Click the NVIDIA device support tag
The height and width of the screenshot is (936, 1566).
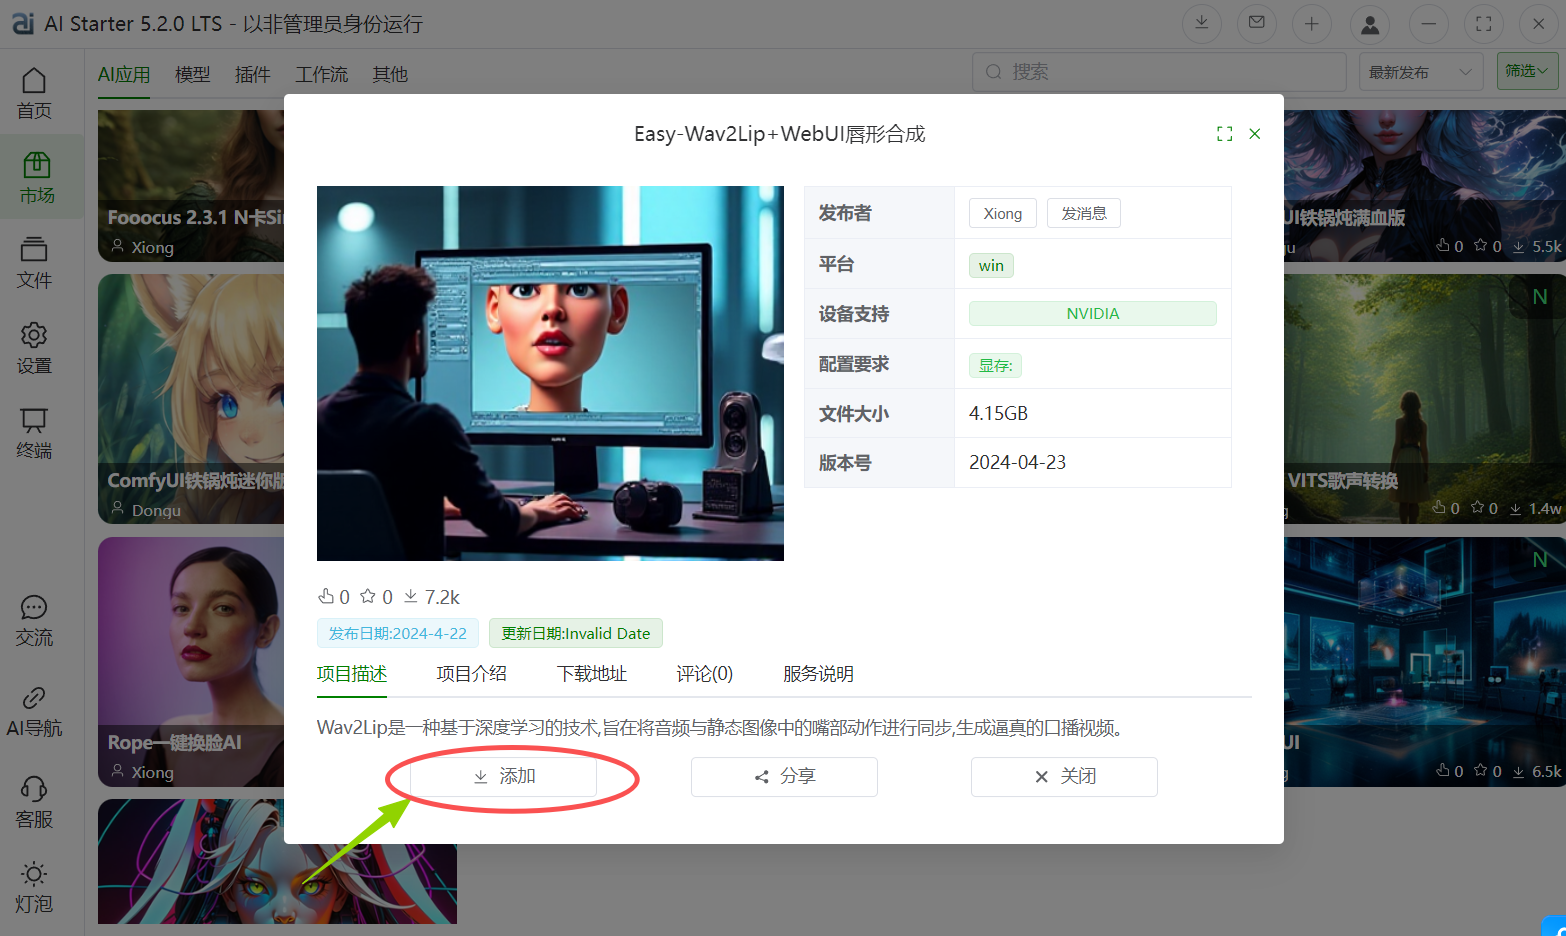coord(1093,313)
